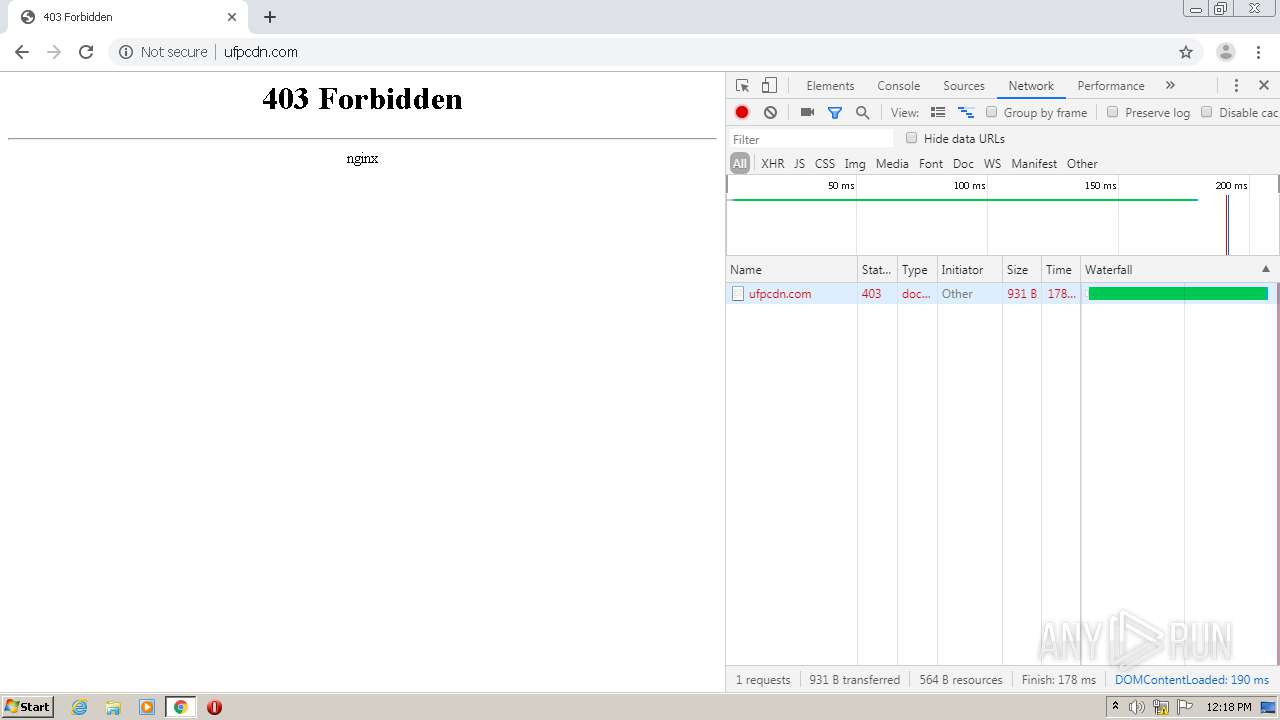The image size is (1280, 720).
Task: Filter requests by Img
Action: 855,164
